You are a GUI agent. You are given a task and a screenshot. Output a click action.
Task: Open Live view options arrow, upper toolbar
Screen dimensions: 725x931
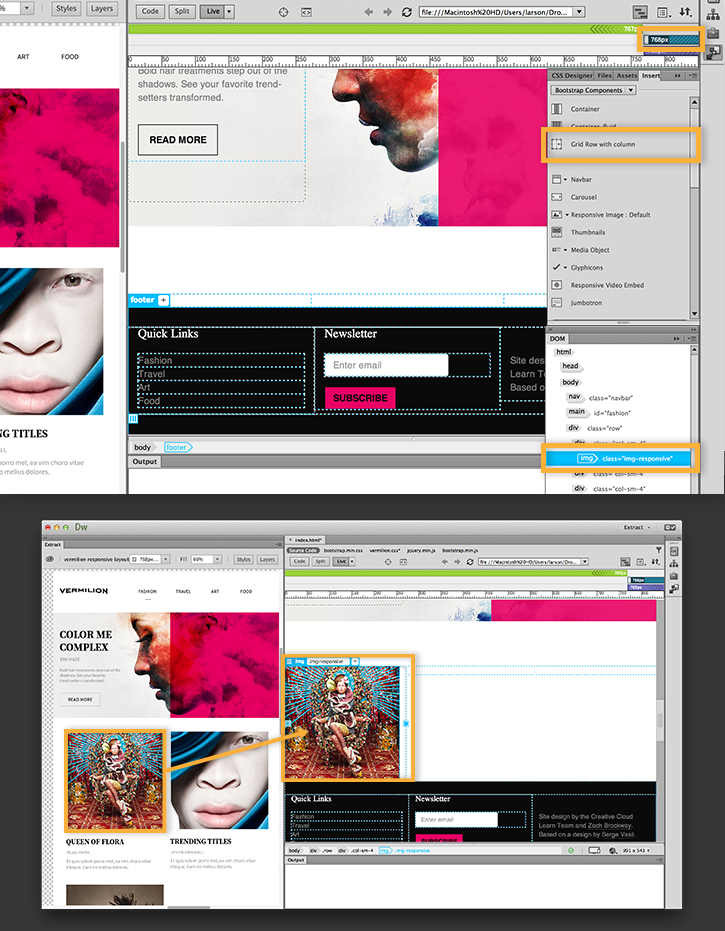point(230,11)
